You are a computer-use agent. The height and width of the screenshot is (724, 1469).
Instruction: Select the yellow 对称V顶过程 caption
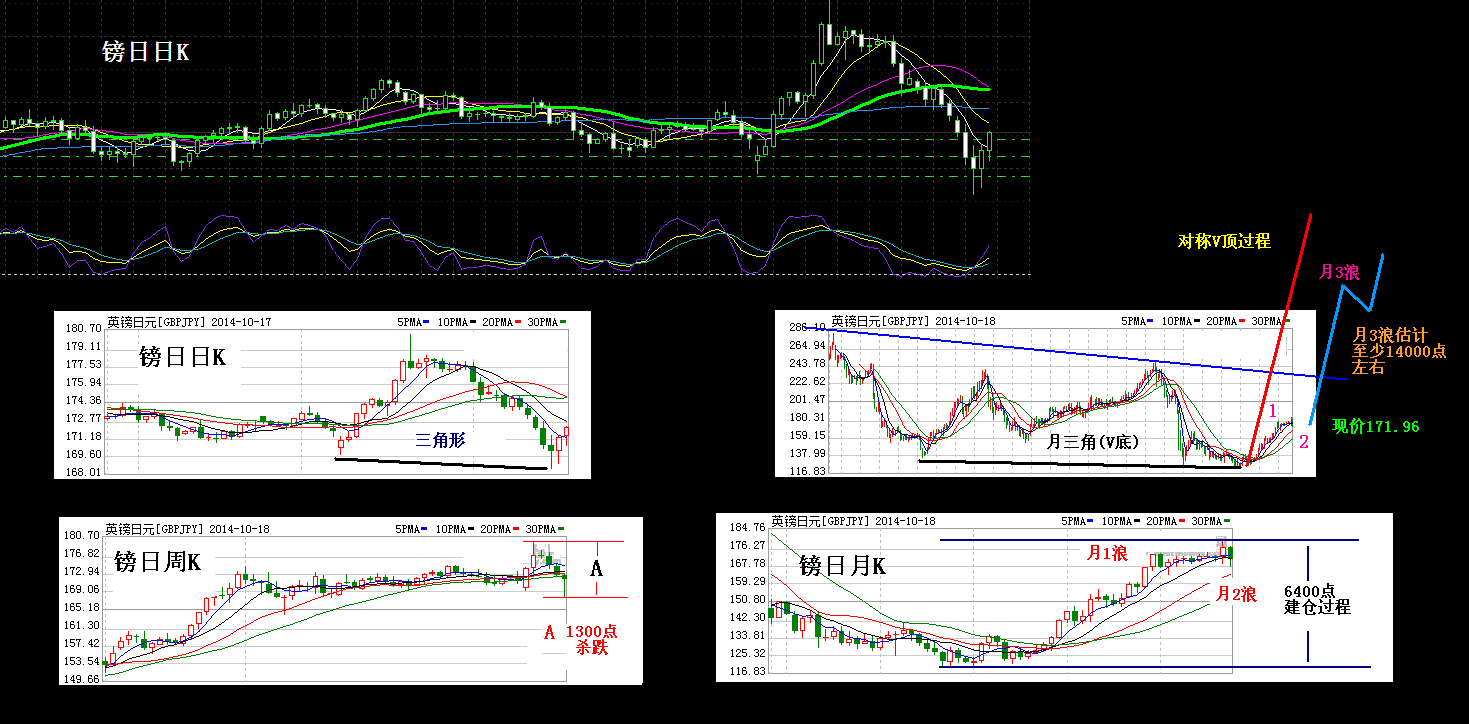(x=1224, y=241)
